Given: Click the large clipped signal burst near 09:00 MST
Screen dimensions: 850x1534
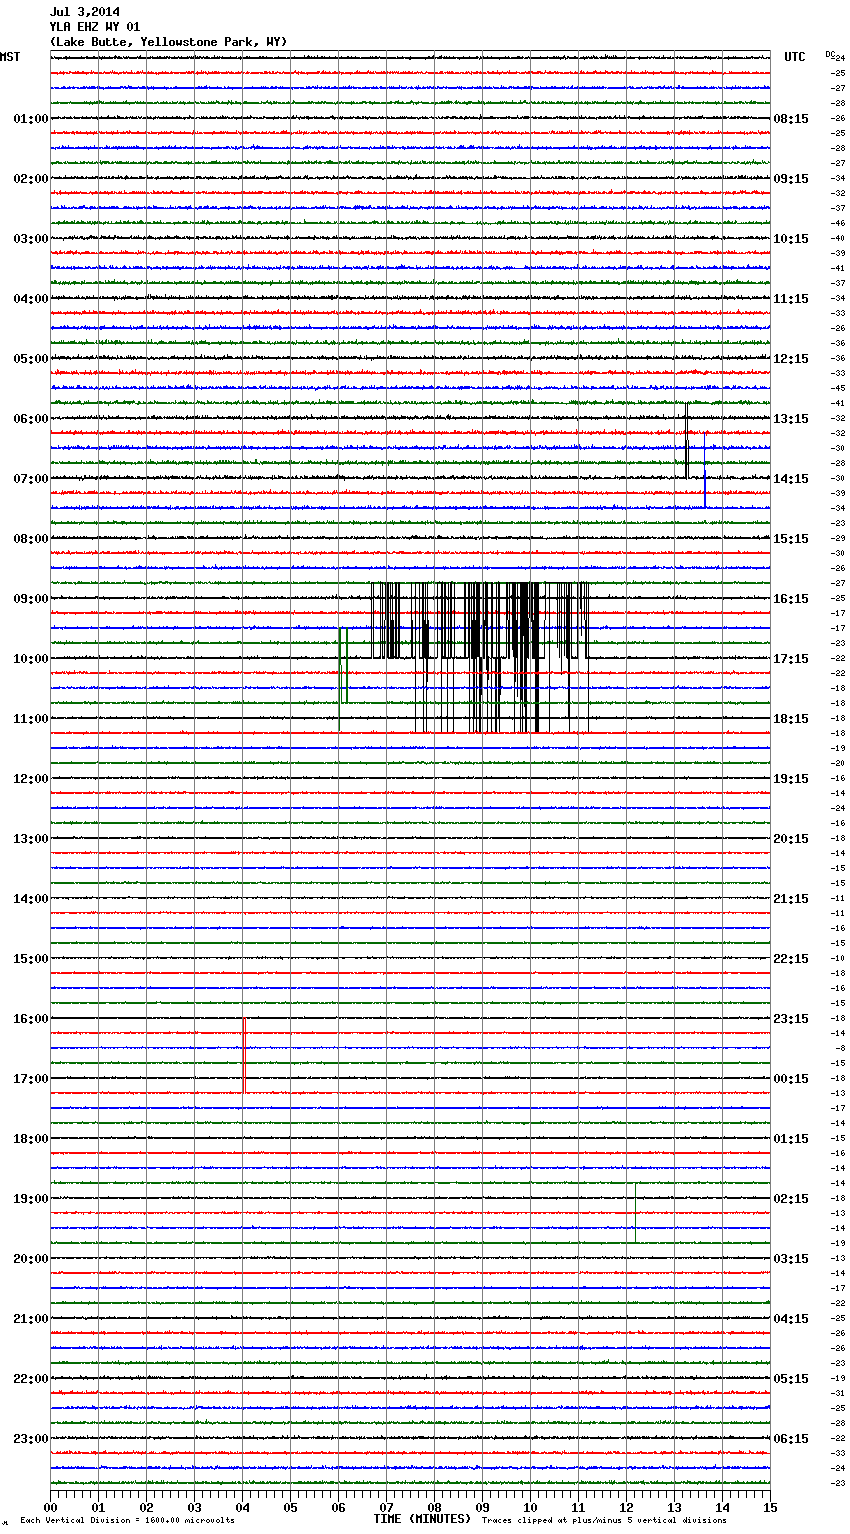Looking at the screenshot, I should point(480,657).
